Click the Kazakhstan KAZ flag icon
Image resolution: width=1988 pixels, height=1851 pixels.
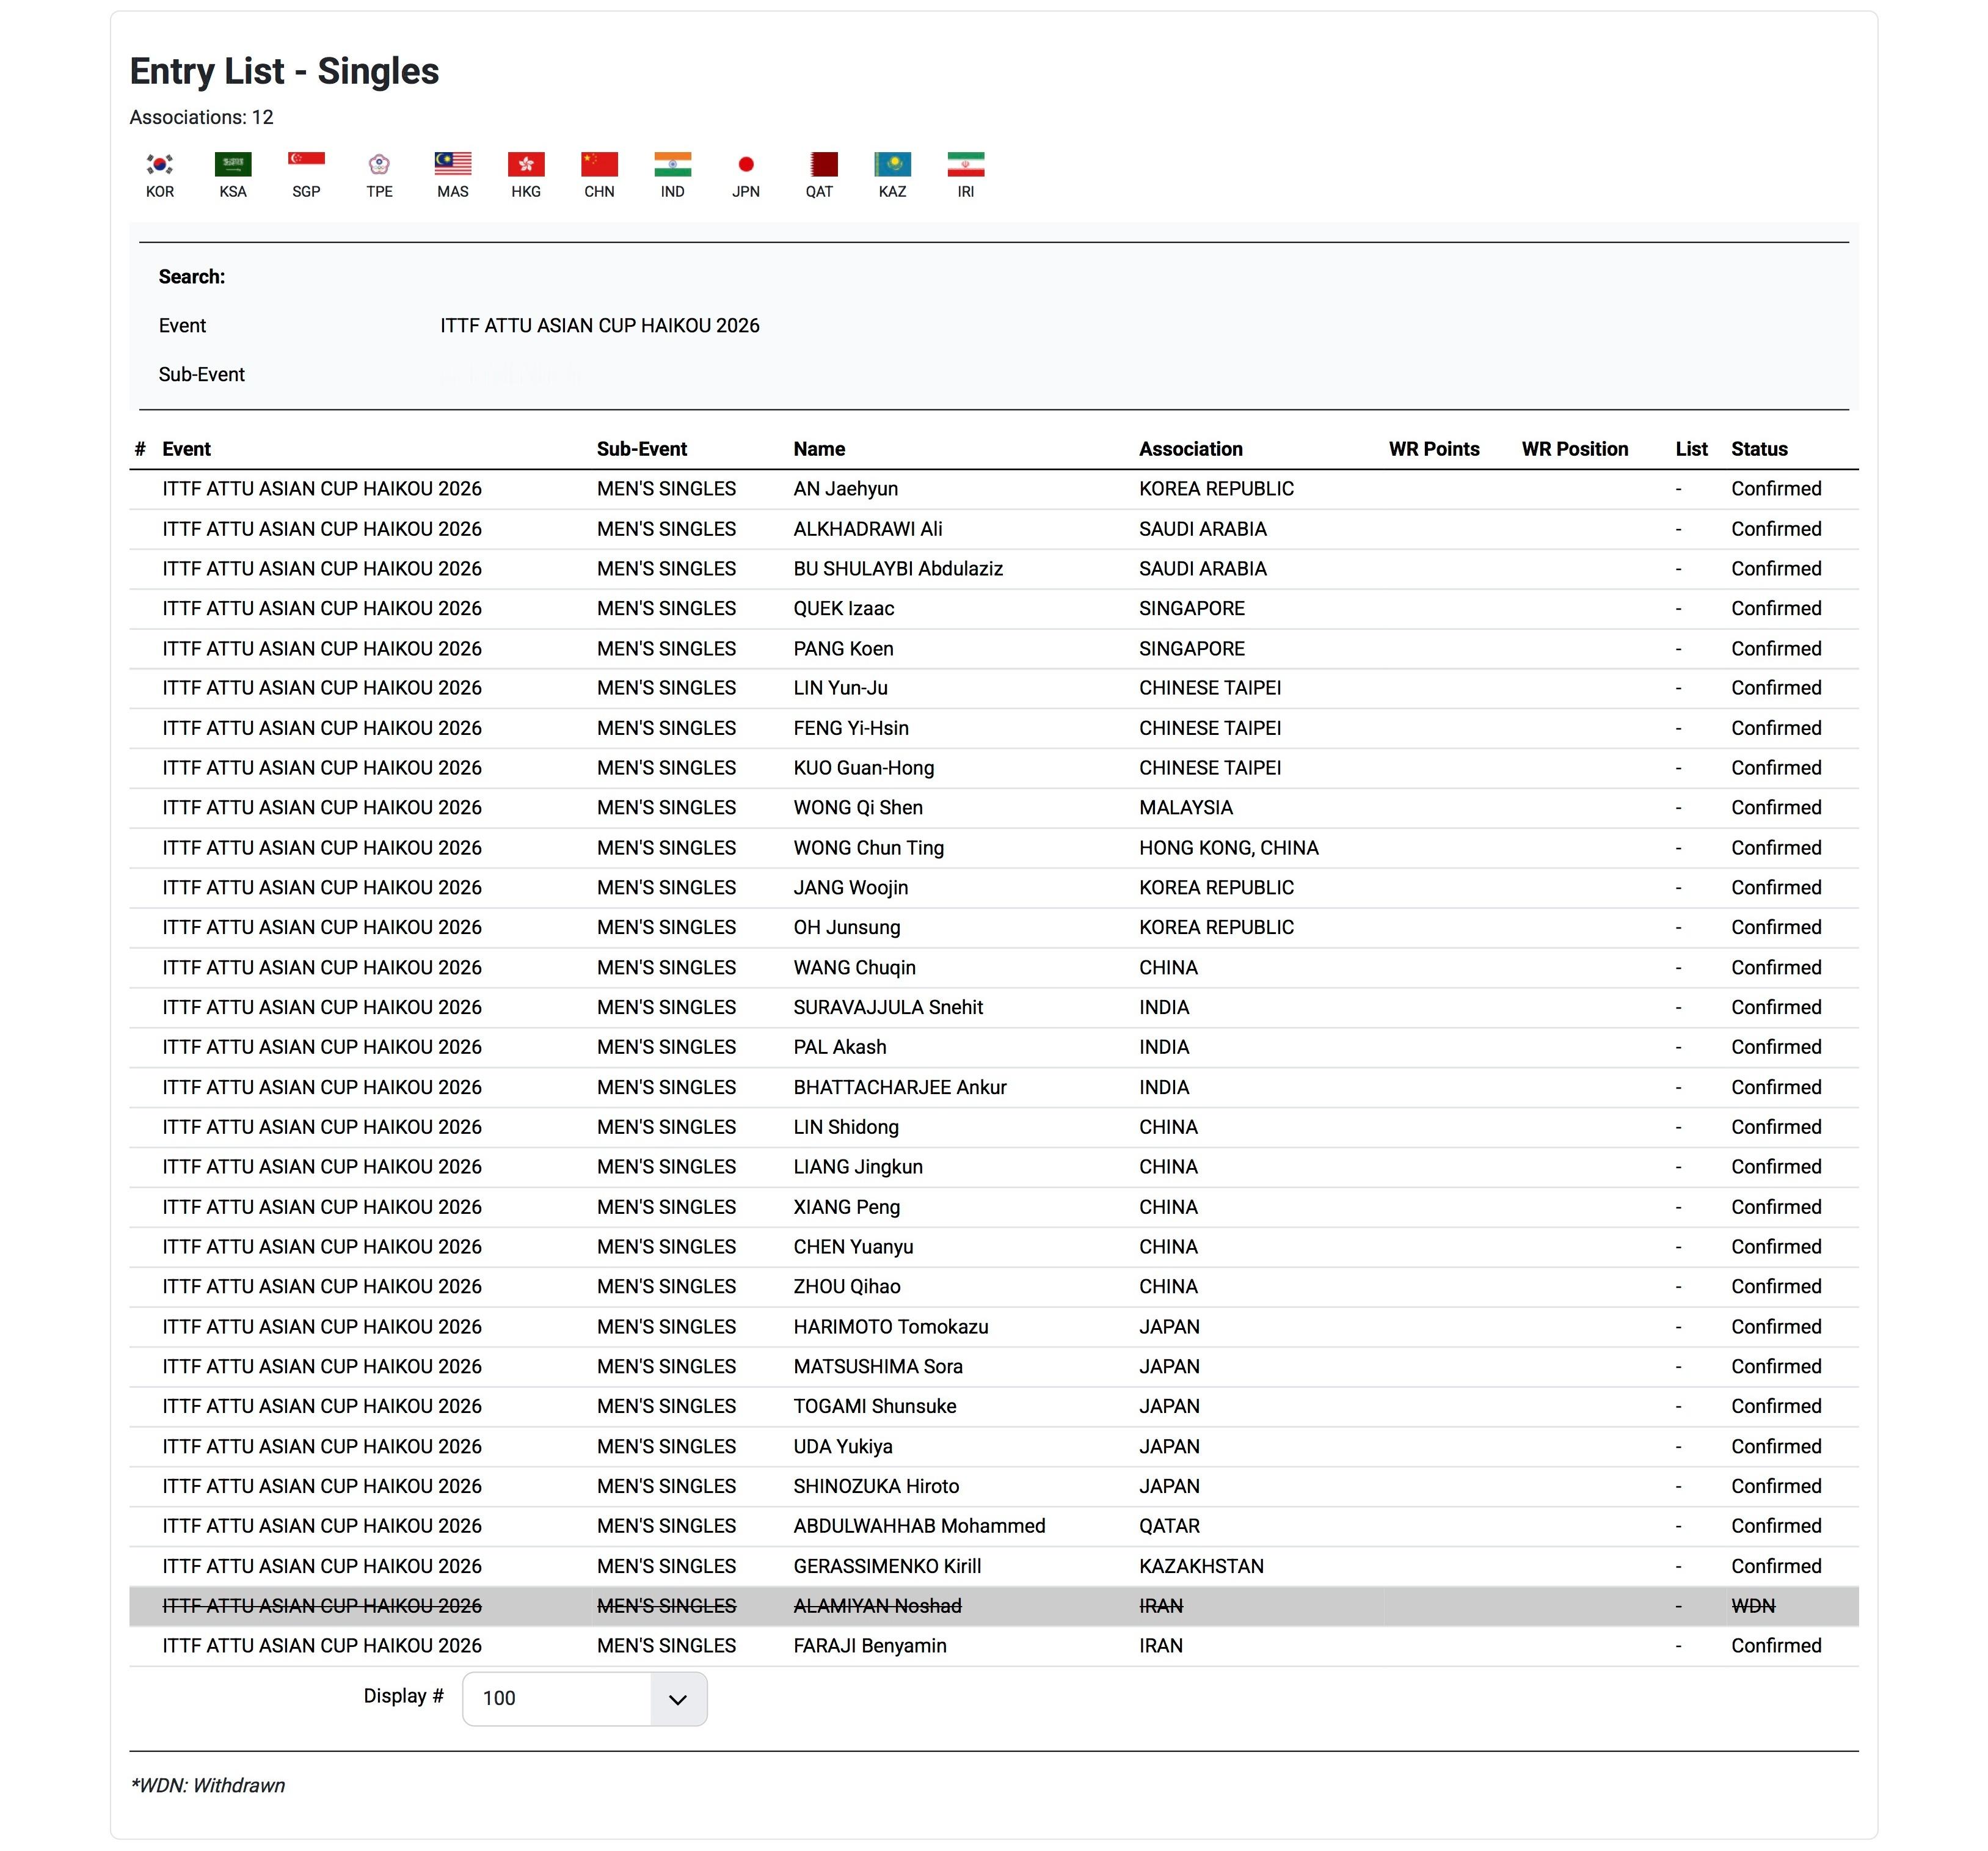coord(892,164)
